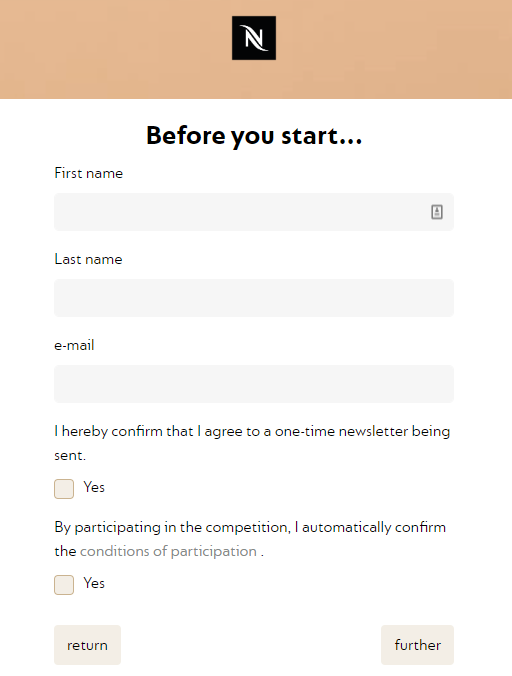Click the Before you start… heading
The image size is (512, 676).
[x=254, y=135]
